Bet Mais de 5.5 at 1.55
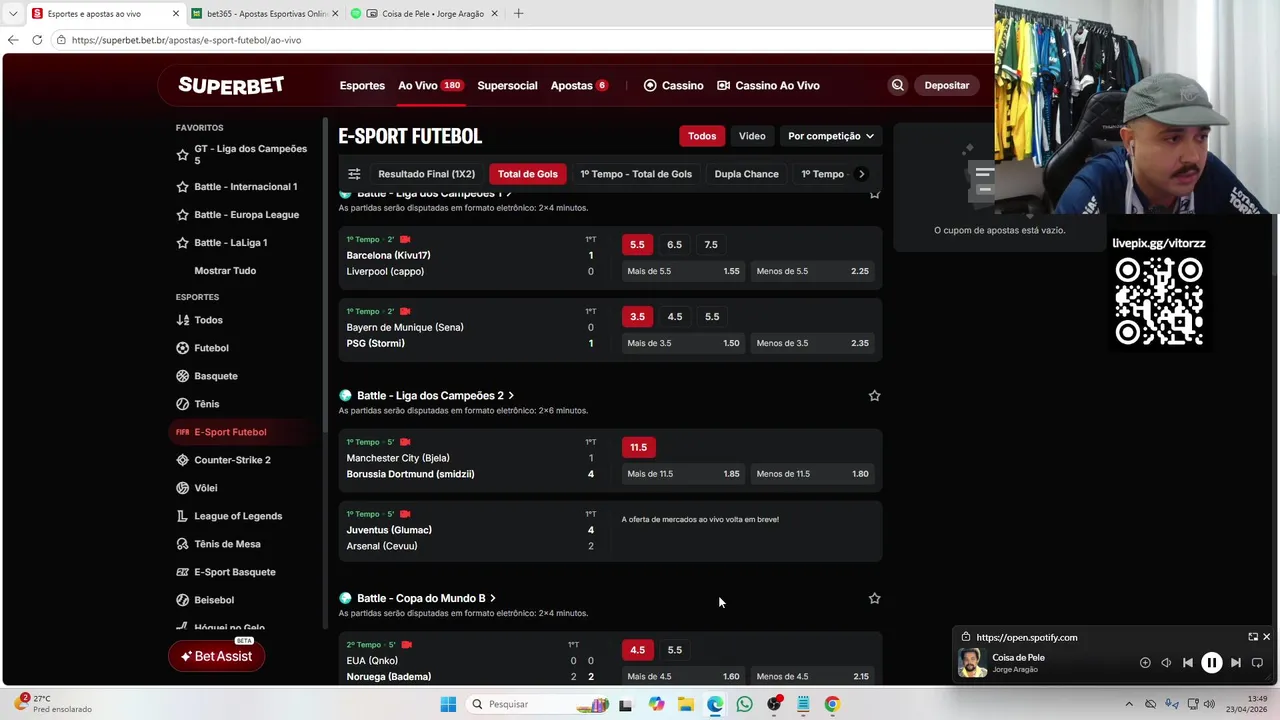Image resolution: width=1280 pixels, height=720 pixels. tap(683, 272)
